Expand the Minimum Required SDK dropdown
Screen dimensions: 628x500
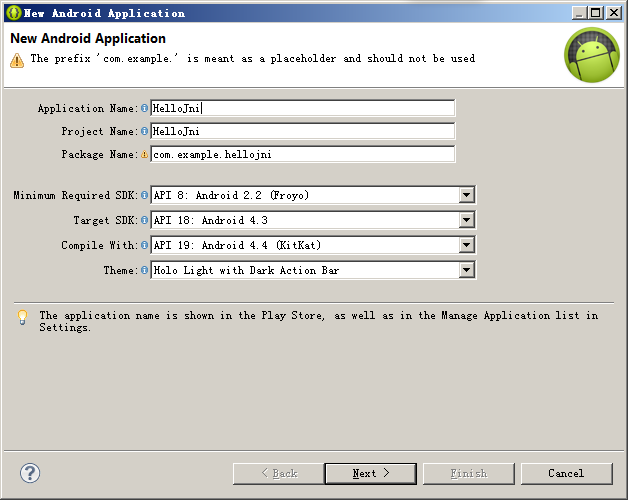(x=466, y=195)
